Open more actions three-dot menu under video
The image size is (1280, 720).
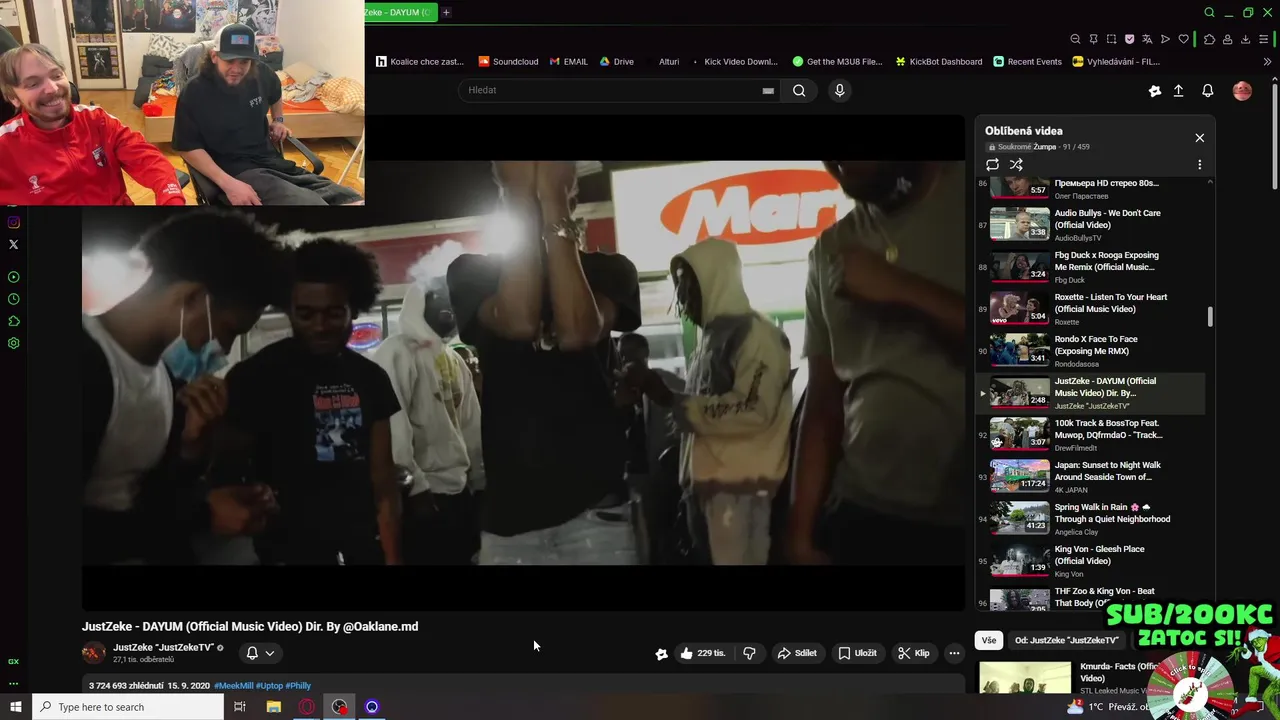(x=954, y=653)
